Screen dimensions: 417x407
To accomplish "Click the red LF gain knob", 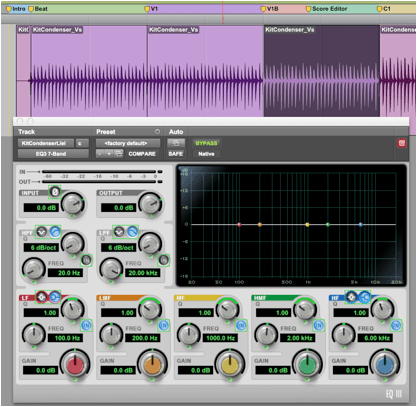I will coord(75,364).
